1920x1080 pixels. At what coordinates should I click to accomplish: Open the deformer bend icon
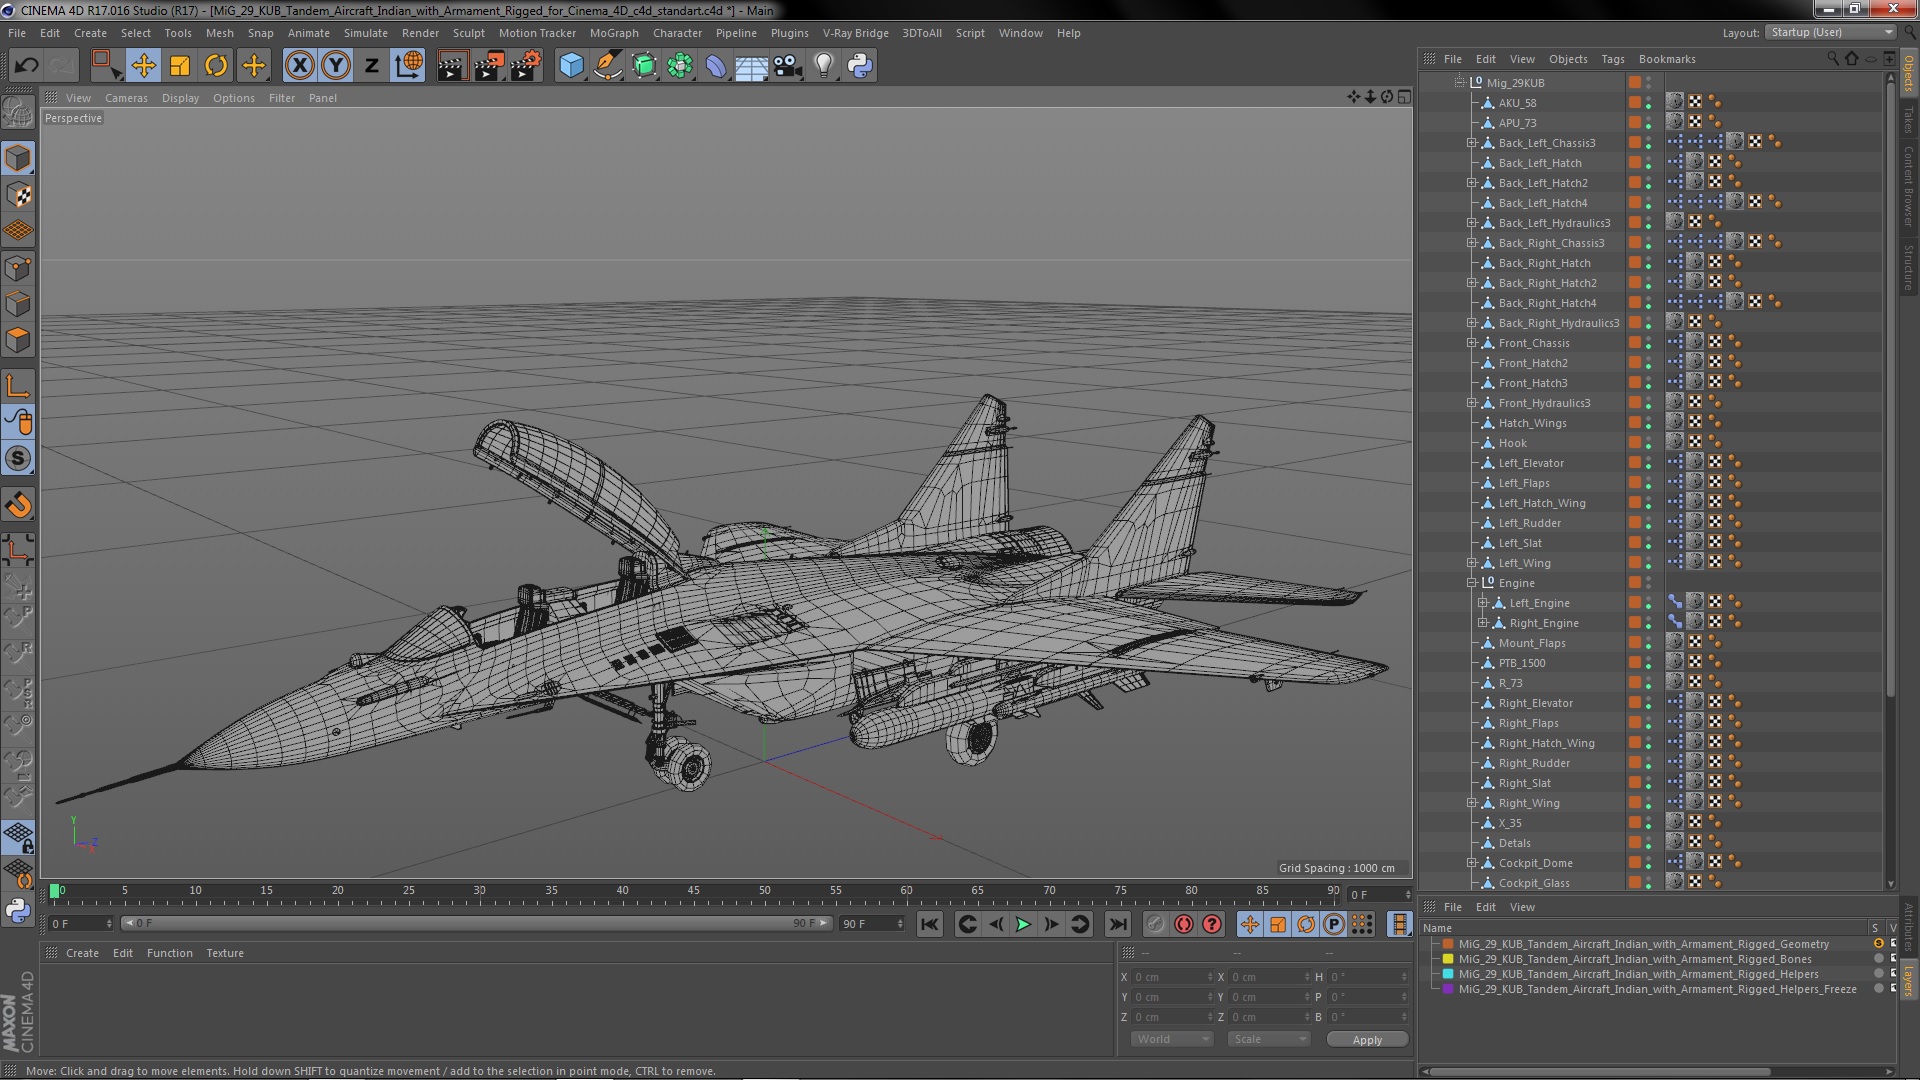point(716,66)
